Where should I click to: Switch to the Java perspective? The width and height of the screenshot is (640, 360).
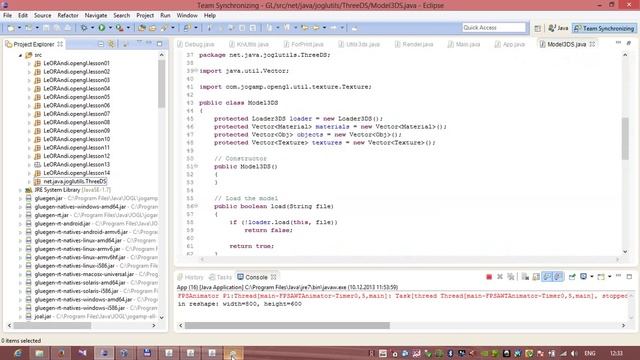[558, 28]
